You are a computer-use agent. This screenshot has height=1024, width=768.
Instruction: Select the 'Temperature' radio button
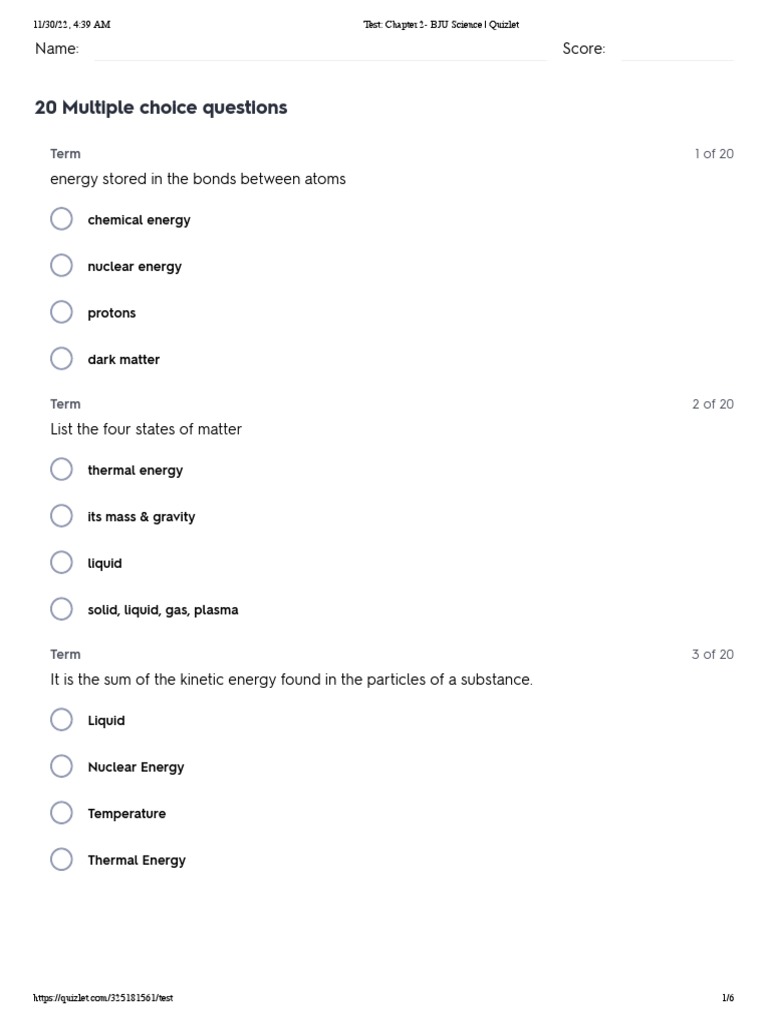(x=62, y=813)
